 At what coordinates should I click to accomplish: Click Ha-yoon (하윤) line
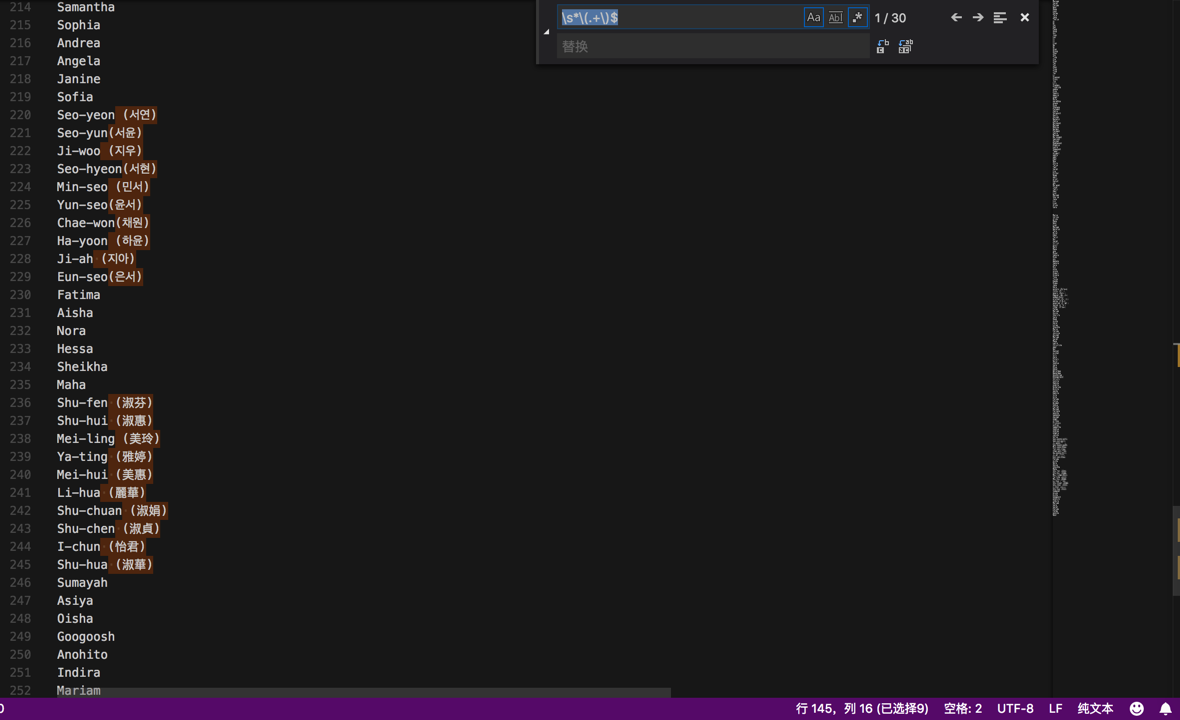(103, 241)
